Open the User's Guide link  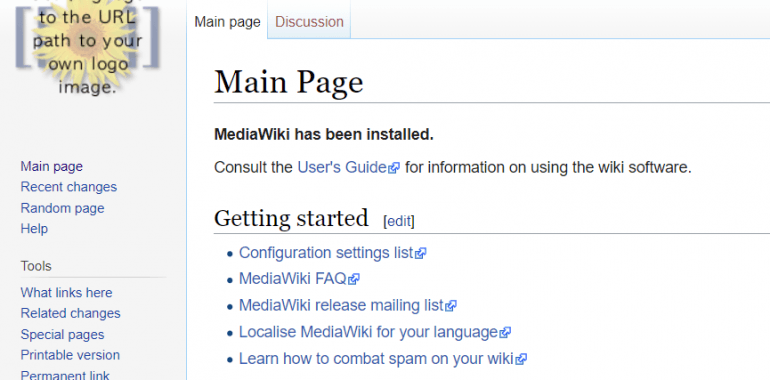tap(342, 168)
